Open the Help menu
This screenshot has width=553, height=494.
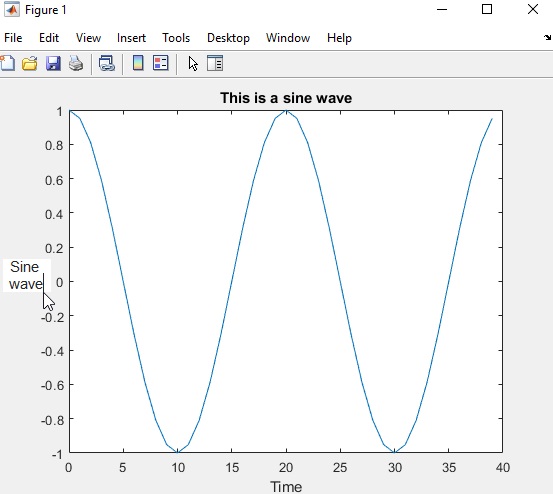point(339,38)
